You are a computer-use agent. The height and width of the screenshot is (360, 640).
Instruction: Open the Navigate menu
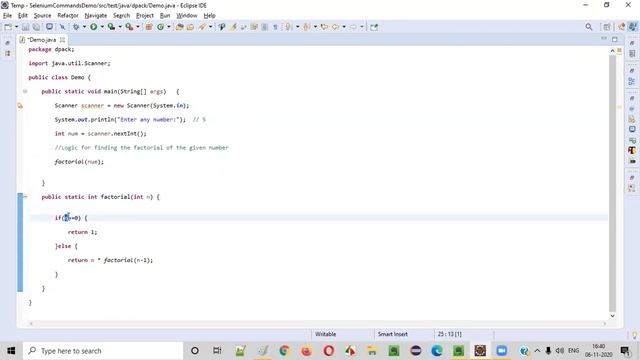96,16
